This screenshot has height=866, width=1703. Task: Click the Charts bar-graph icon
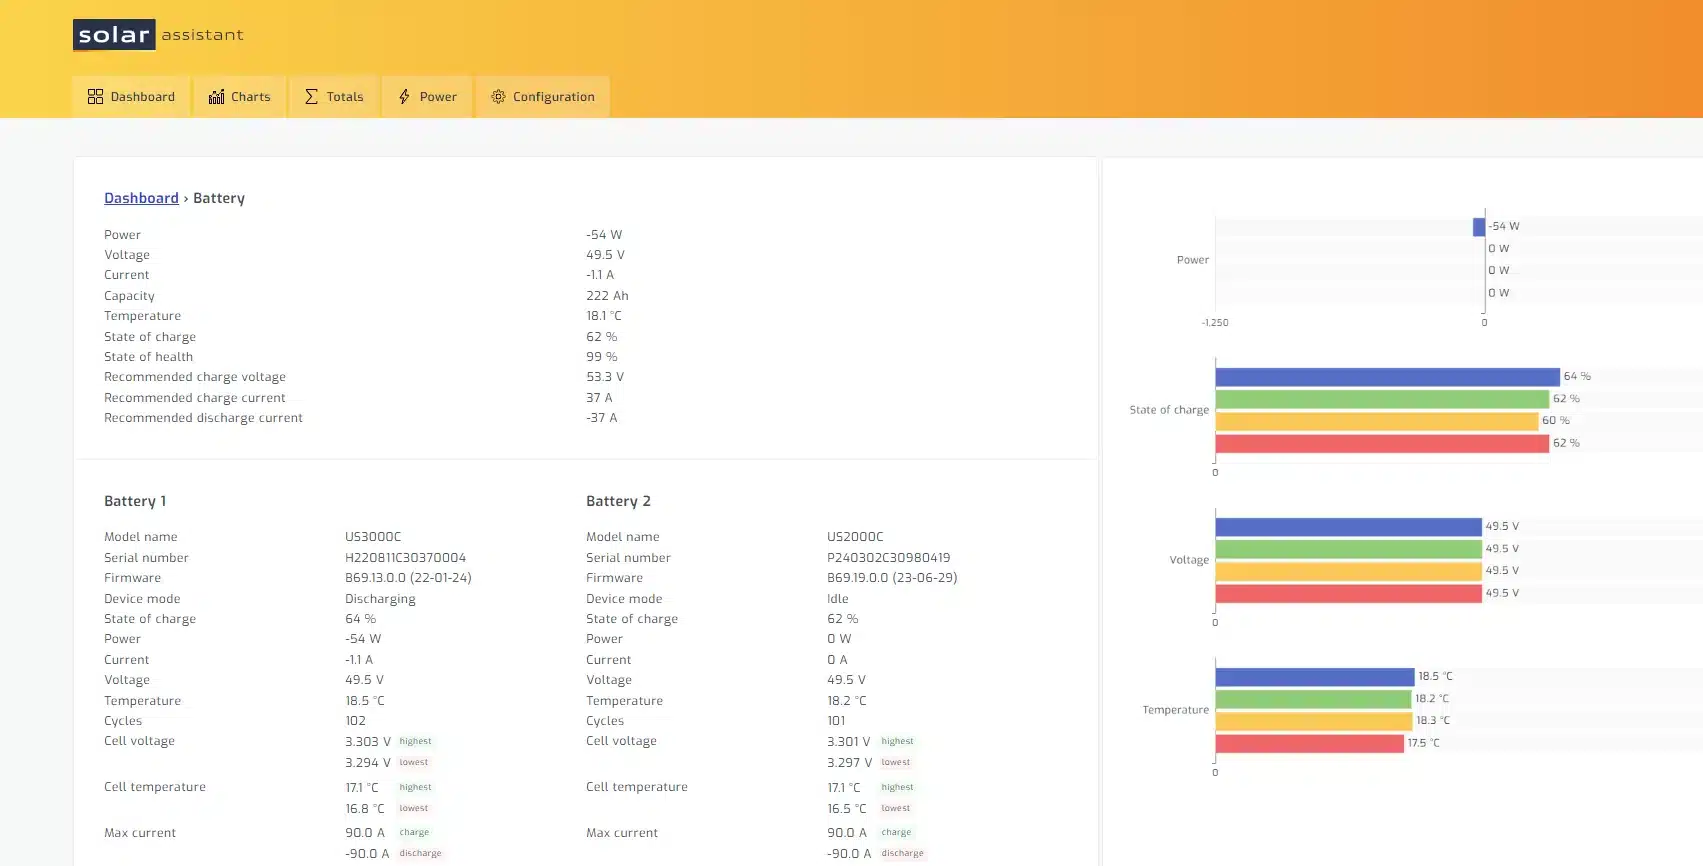216,97
